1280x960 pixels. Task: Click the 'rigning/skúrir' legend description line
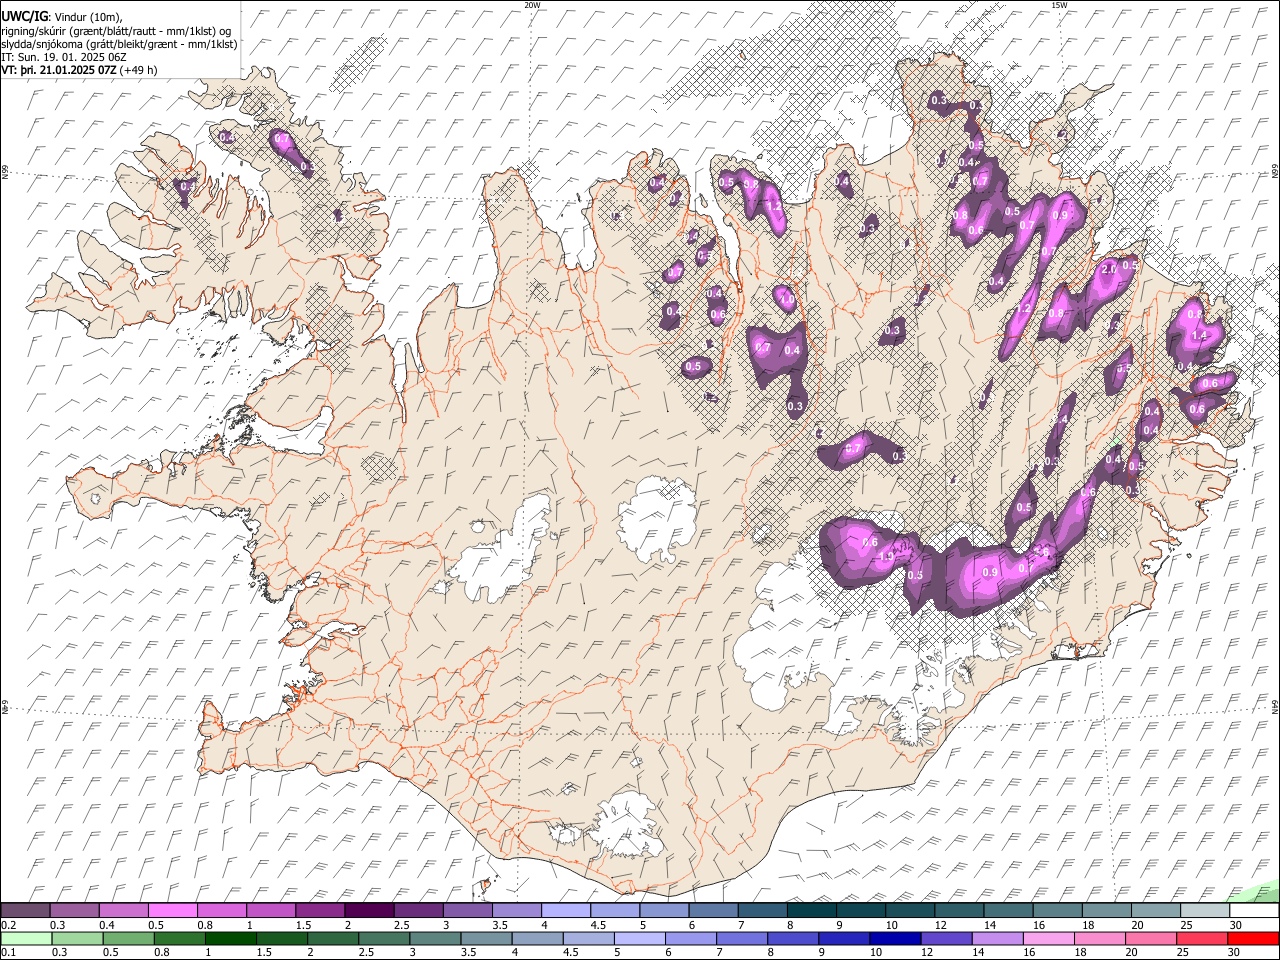click(116, 30)
